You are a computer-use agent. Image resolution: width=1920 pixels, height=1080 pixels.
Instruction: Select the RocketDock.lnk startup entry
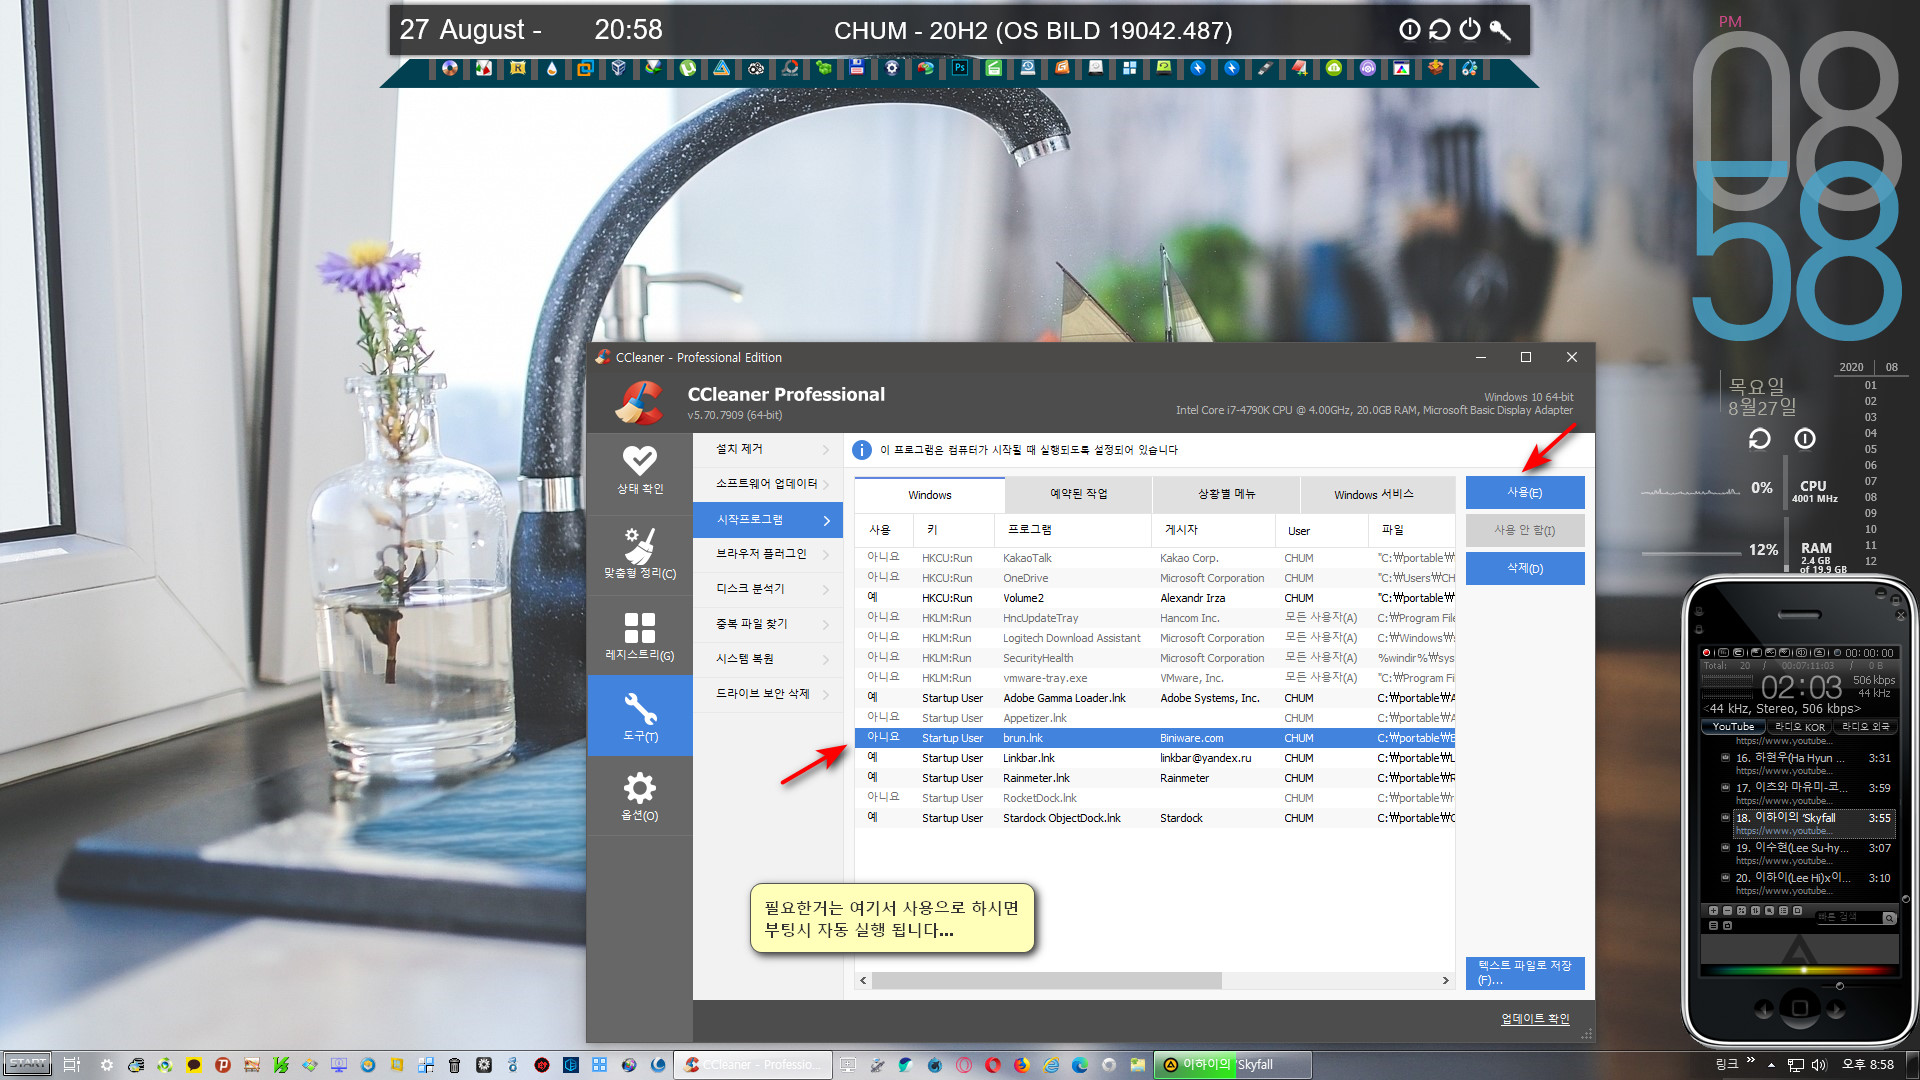[1155, 798]
